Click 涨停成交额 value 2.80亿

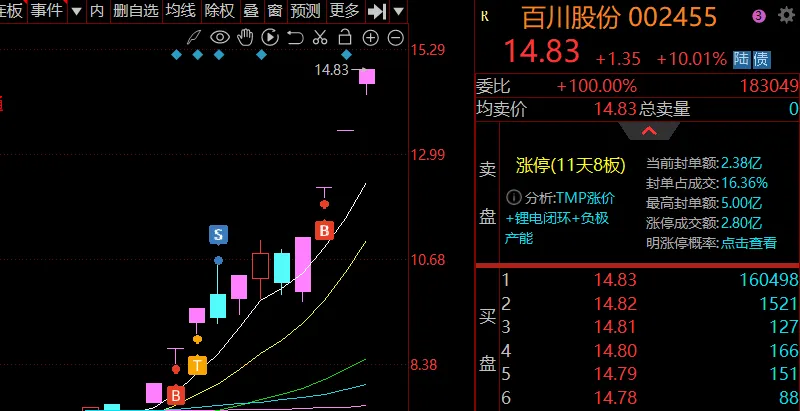(x=740, y=223)
